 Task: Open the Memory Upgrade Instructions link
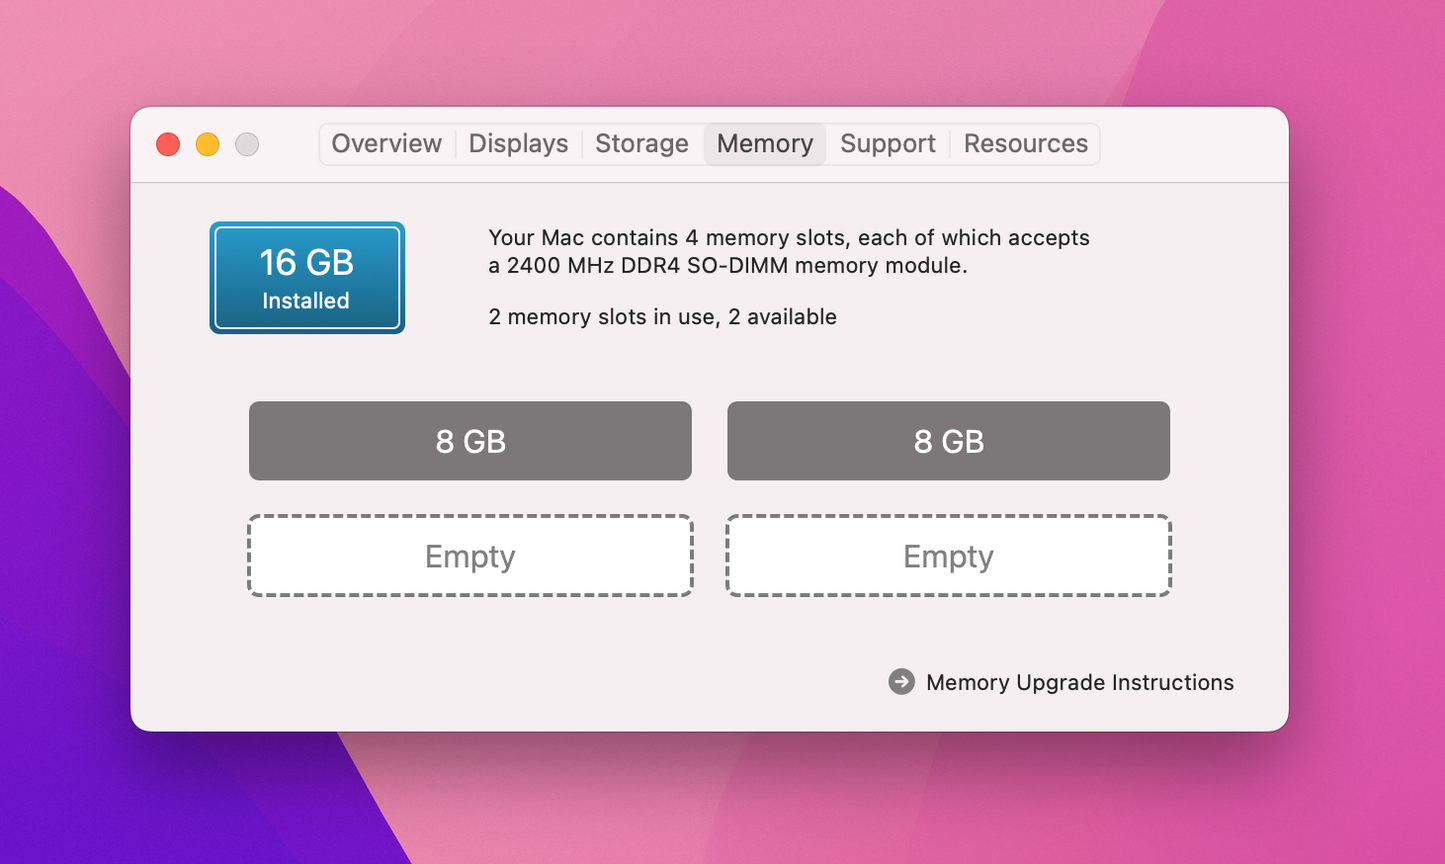tap(1079, 682)
